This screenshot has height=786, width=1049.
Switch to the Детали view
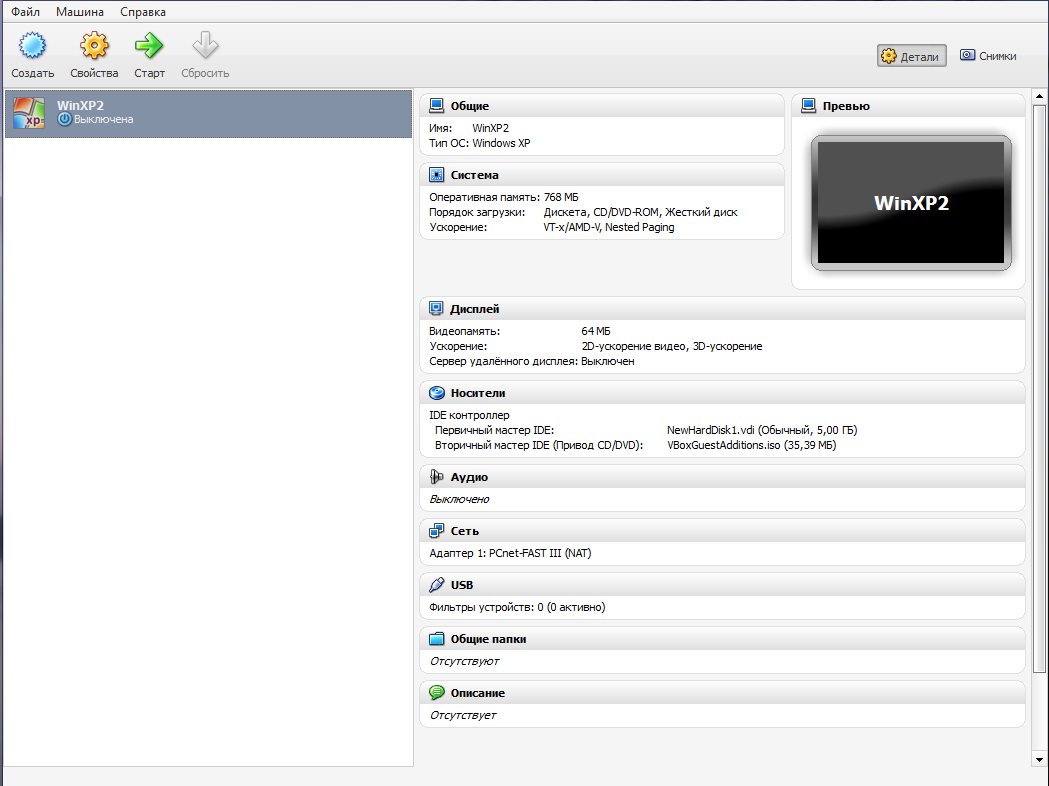pos(911,57)
